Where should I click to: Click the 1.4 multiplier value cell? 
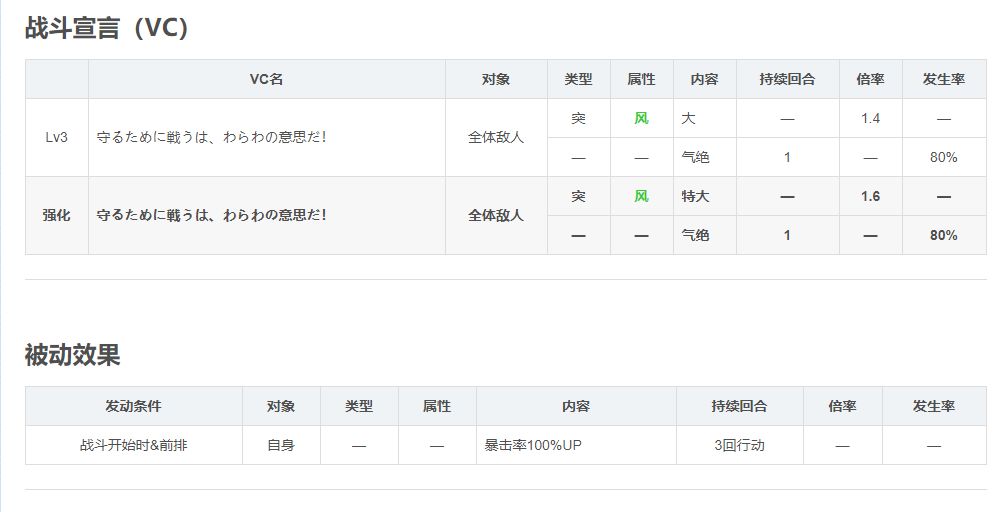pos(870,118)
